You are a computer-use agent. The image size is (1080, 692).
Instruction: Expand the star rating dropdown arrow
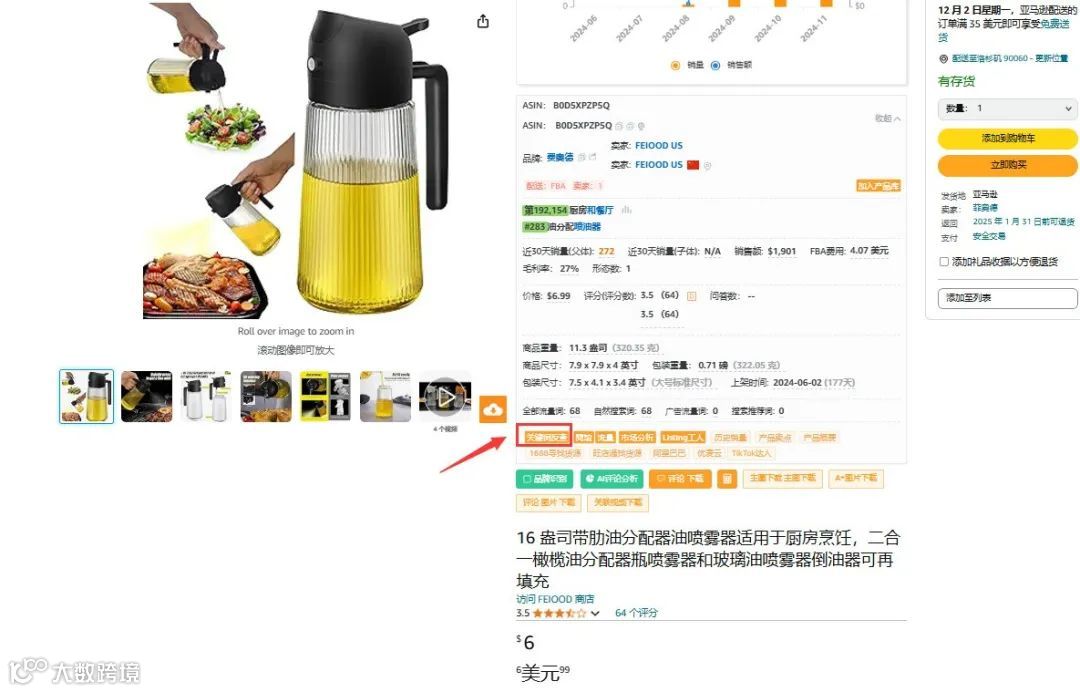(x=595, y=613)
